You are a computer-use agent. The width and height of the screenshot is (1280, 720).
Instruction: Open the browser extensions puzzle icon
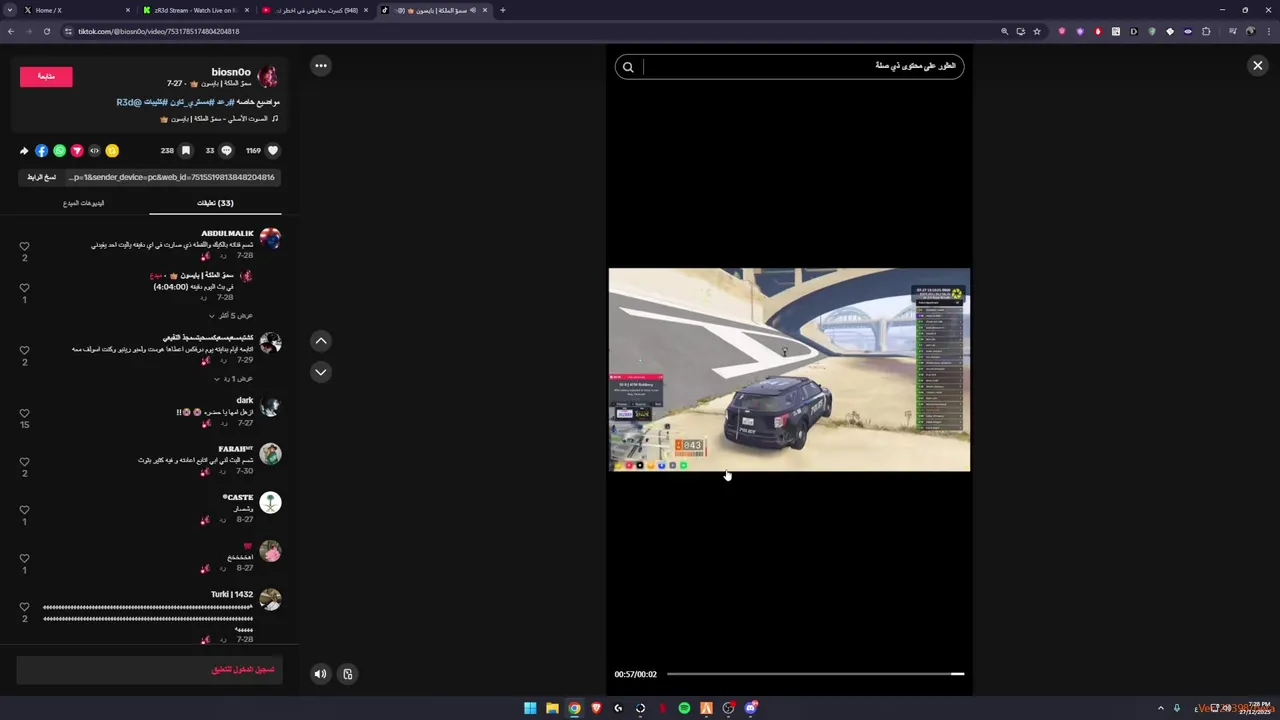[1206, 31]
